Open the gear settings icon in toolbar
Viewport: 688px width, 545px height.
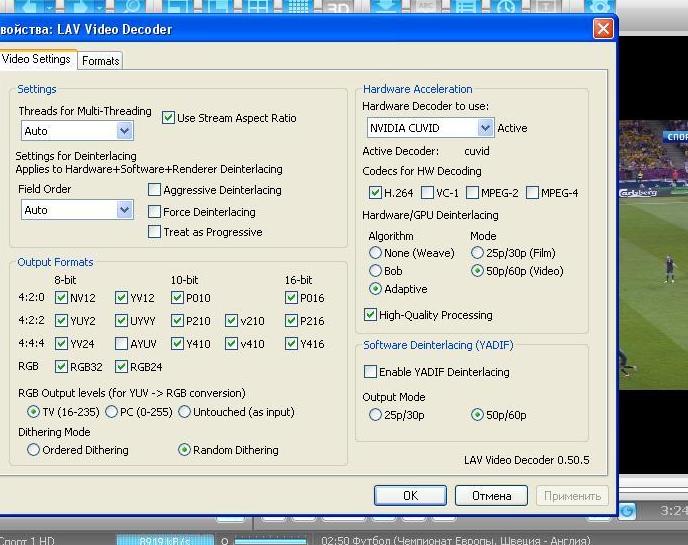click(x=601, y=6)
